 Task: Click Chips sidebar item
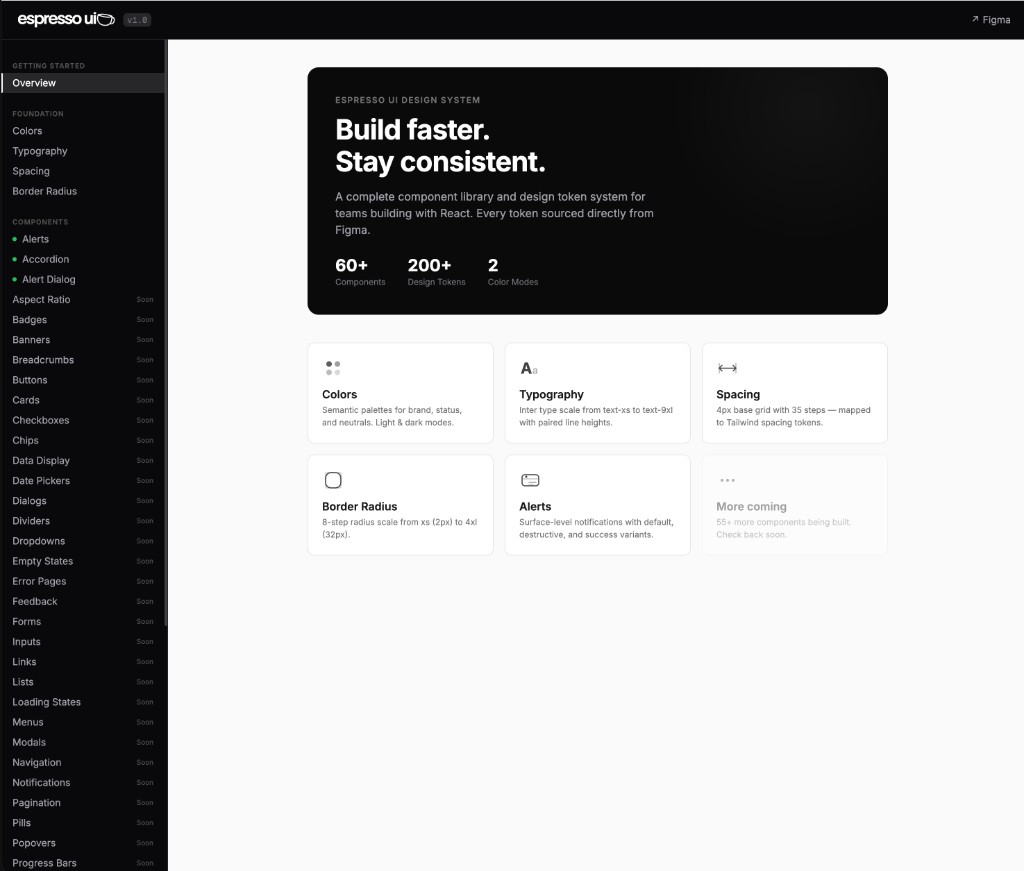coord(83,441)
